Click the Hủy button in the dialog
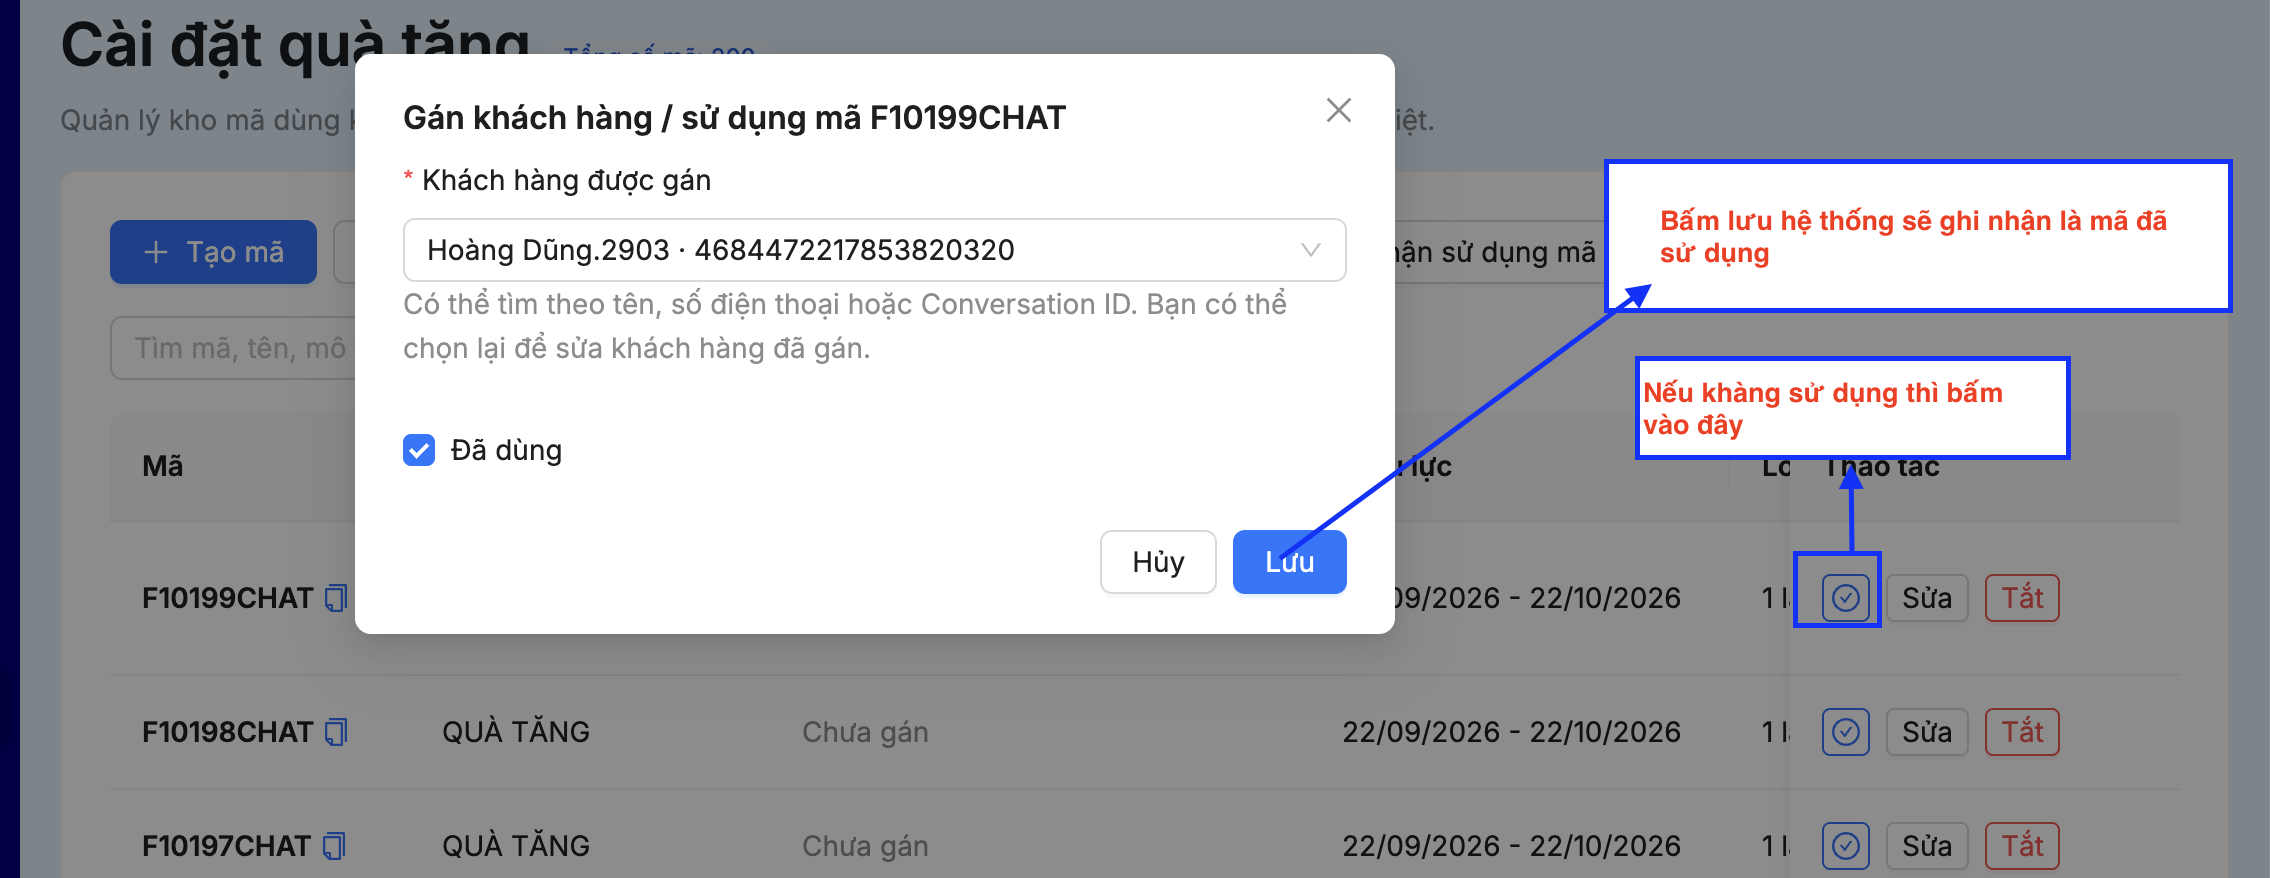The width and height of the screenshot is (2270, 878). [1158, 562]
